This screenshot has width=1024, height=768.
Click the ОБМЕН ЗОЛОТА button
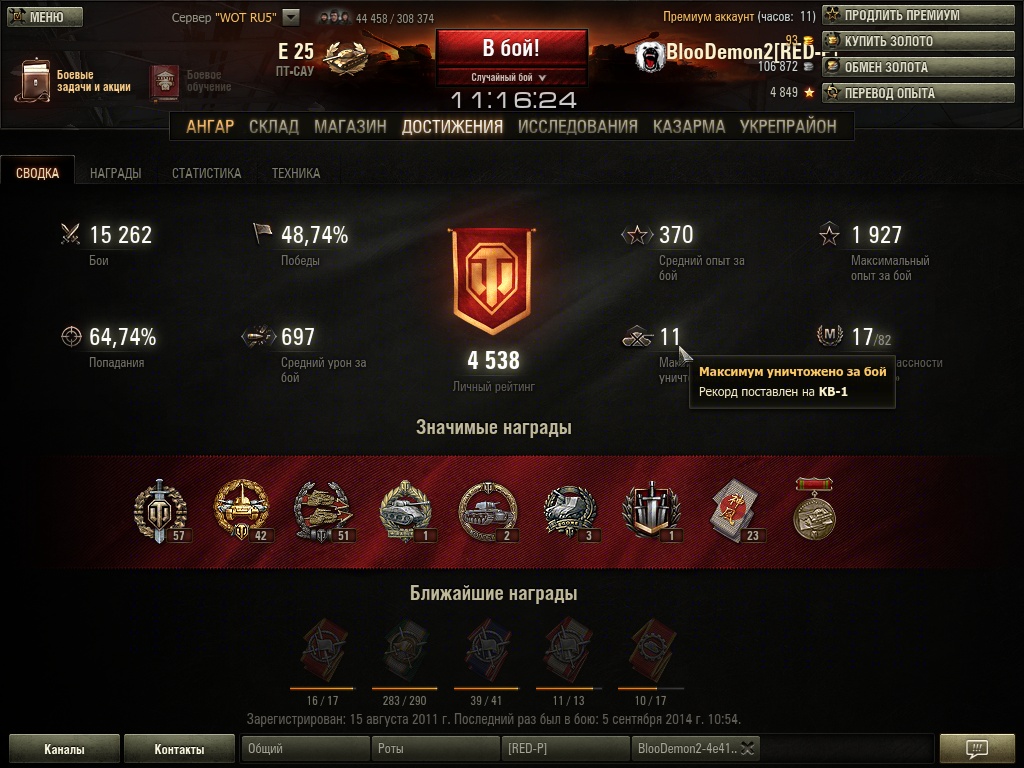(918, 67)
